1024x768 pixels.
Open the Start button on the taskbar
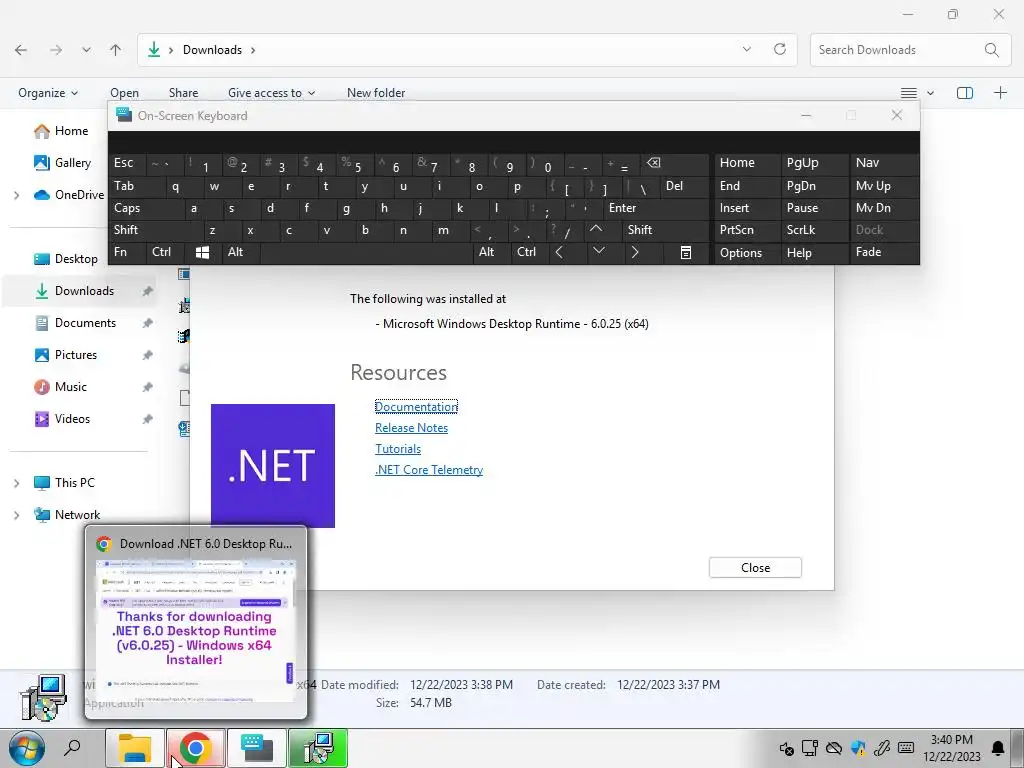tap(27, 748)
